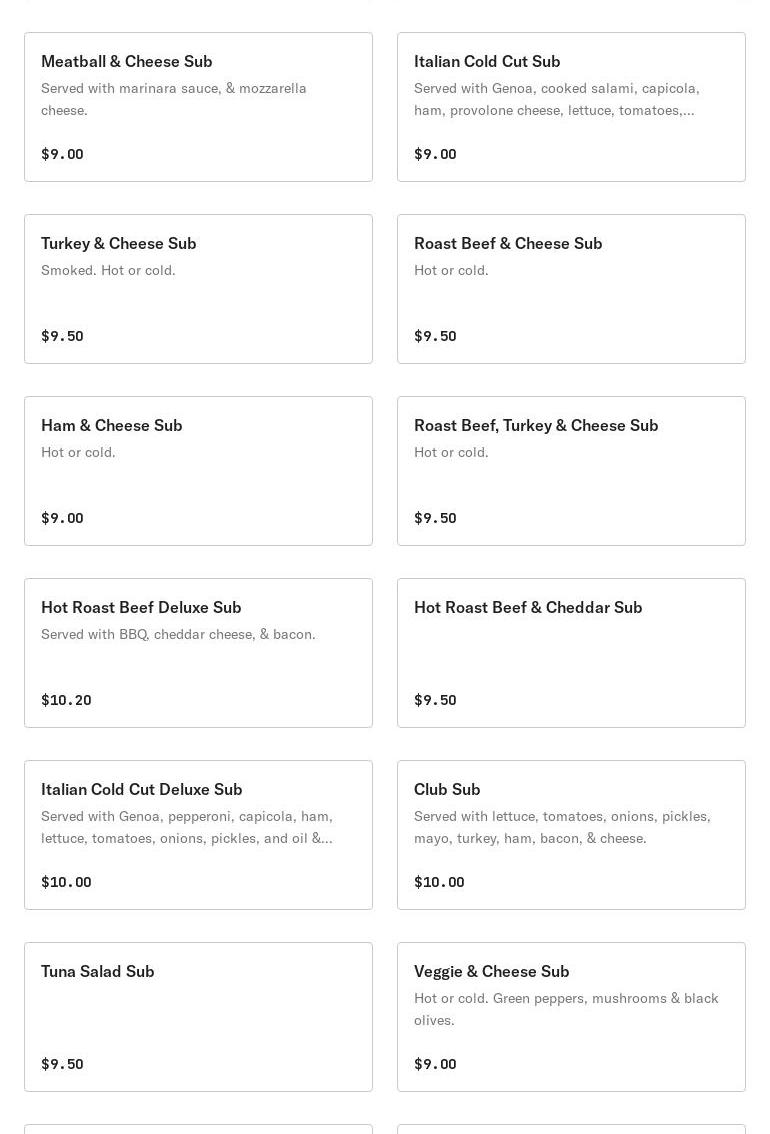Image resolution: width=770 pixels, height=1134 pixels.
Task: Click 'Smoked. Hot or cold.' description
Action: click(108, 270)
